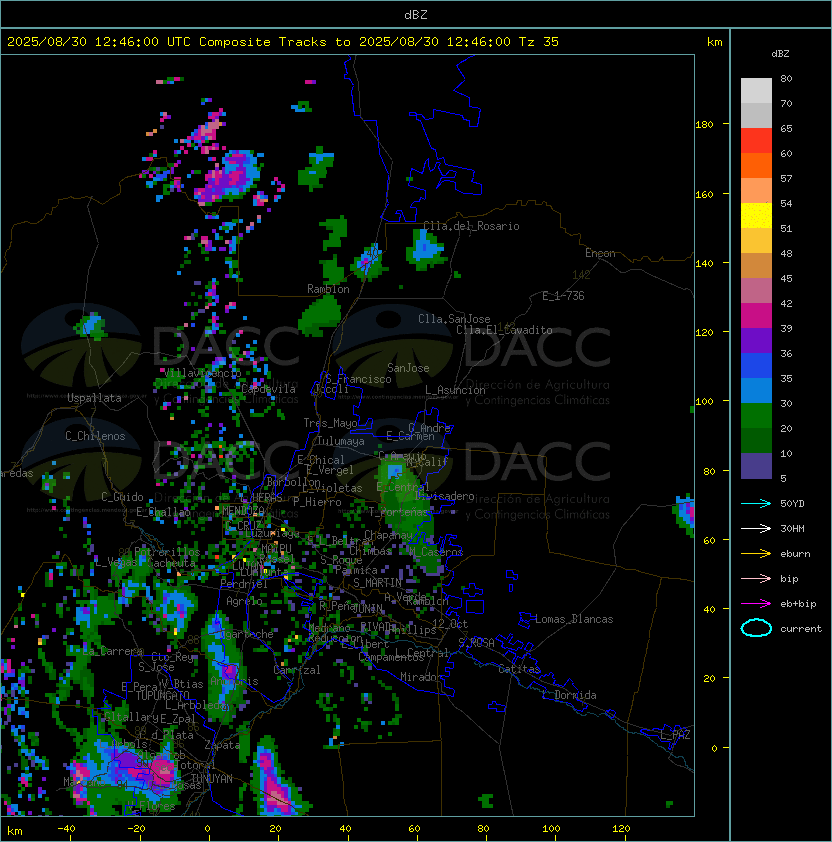Click the E_1-736 map label
This screenshot has width=832, height=842.
[x=563, y=296]
